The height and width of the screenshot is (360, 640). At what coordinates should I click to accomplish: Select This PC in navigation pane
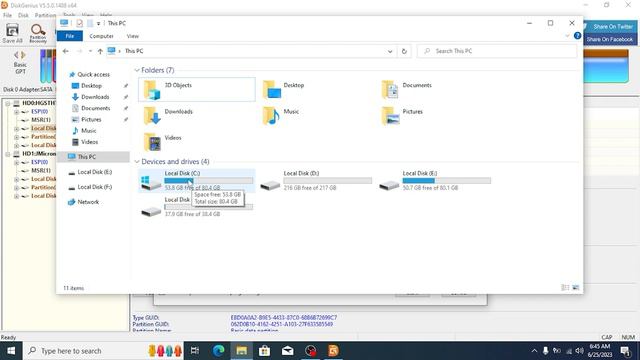93,157
